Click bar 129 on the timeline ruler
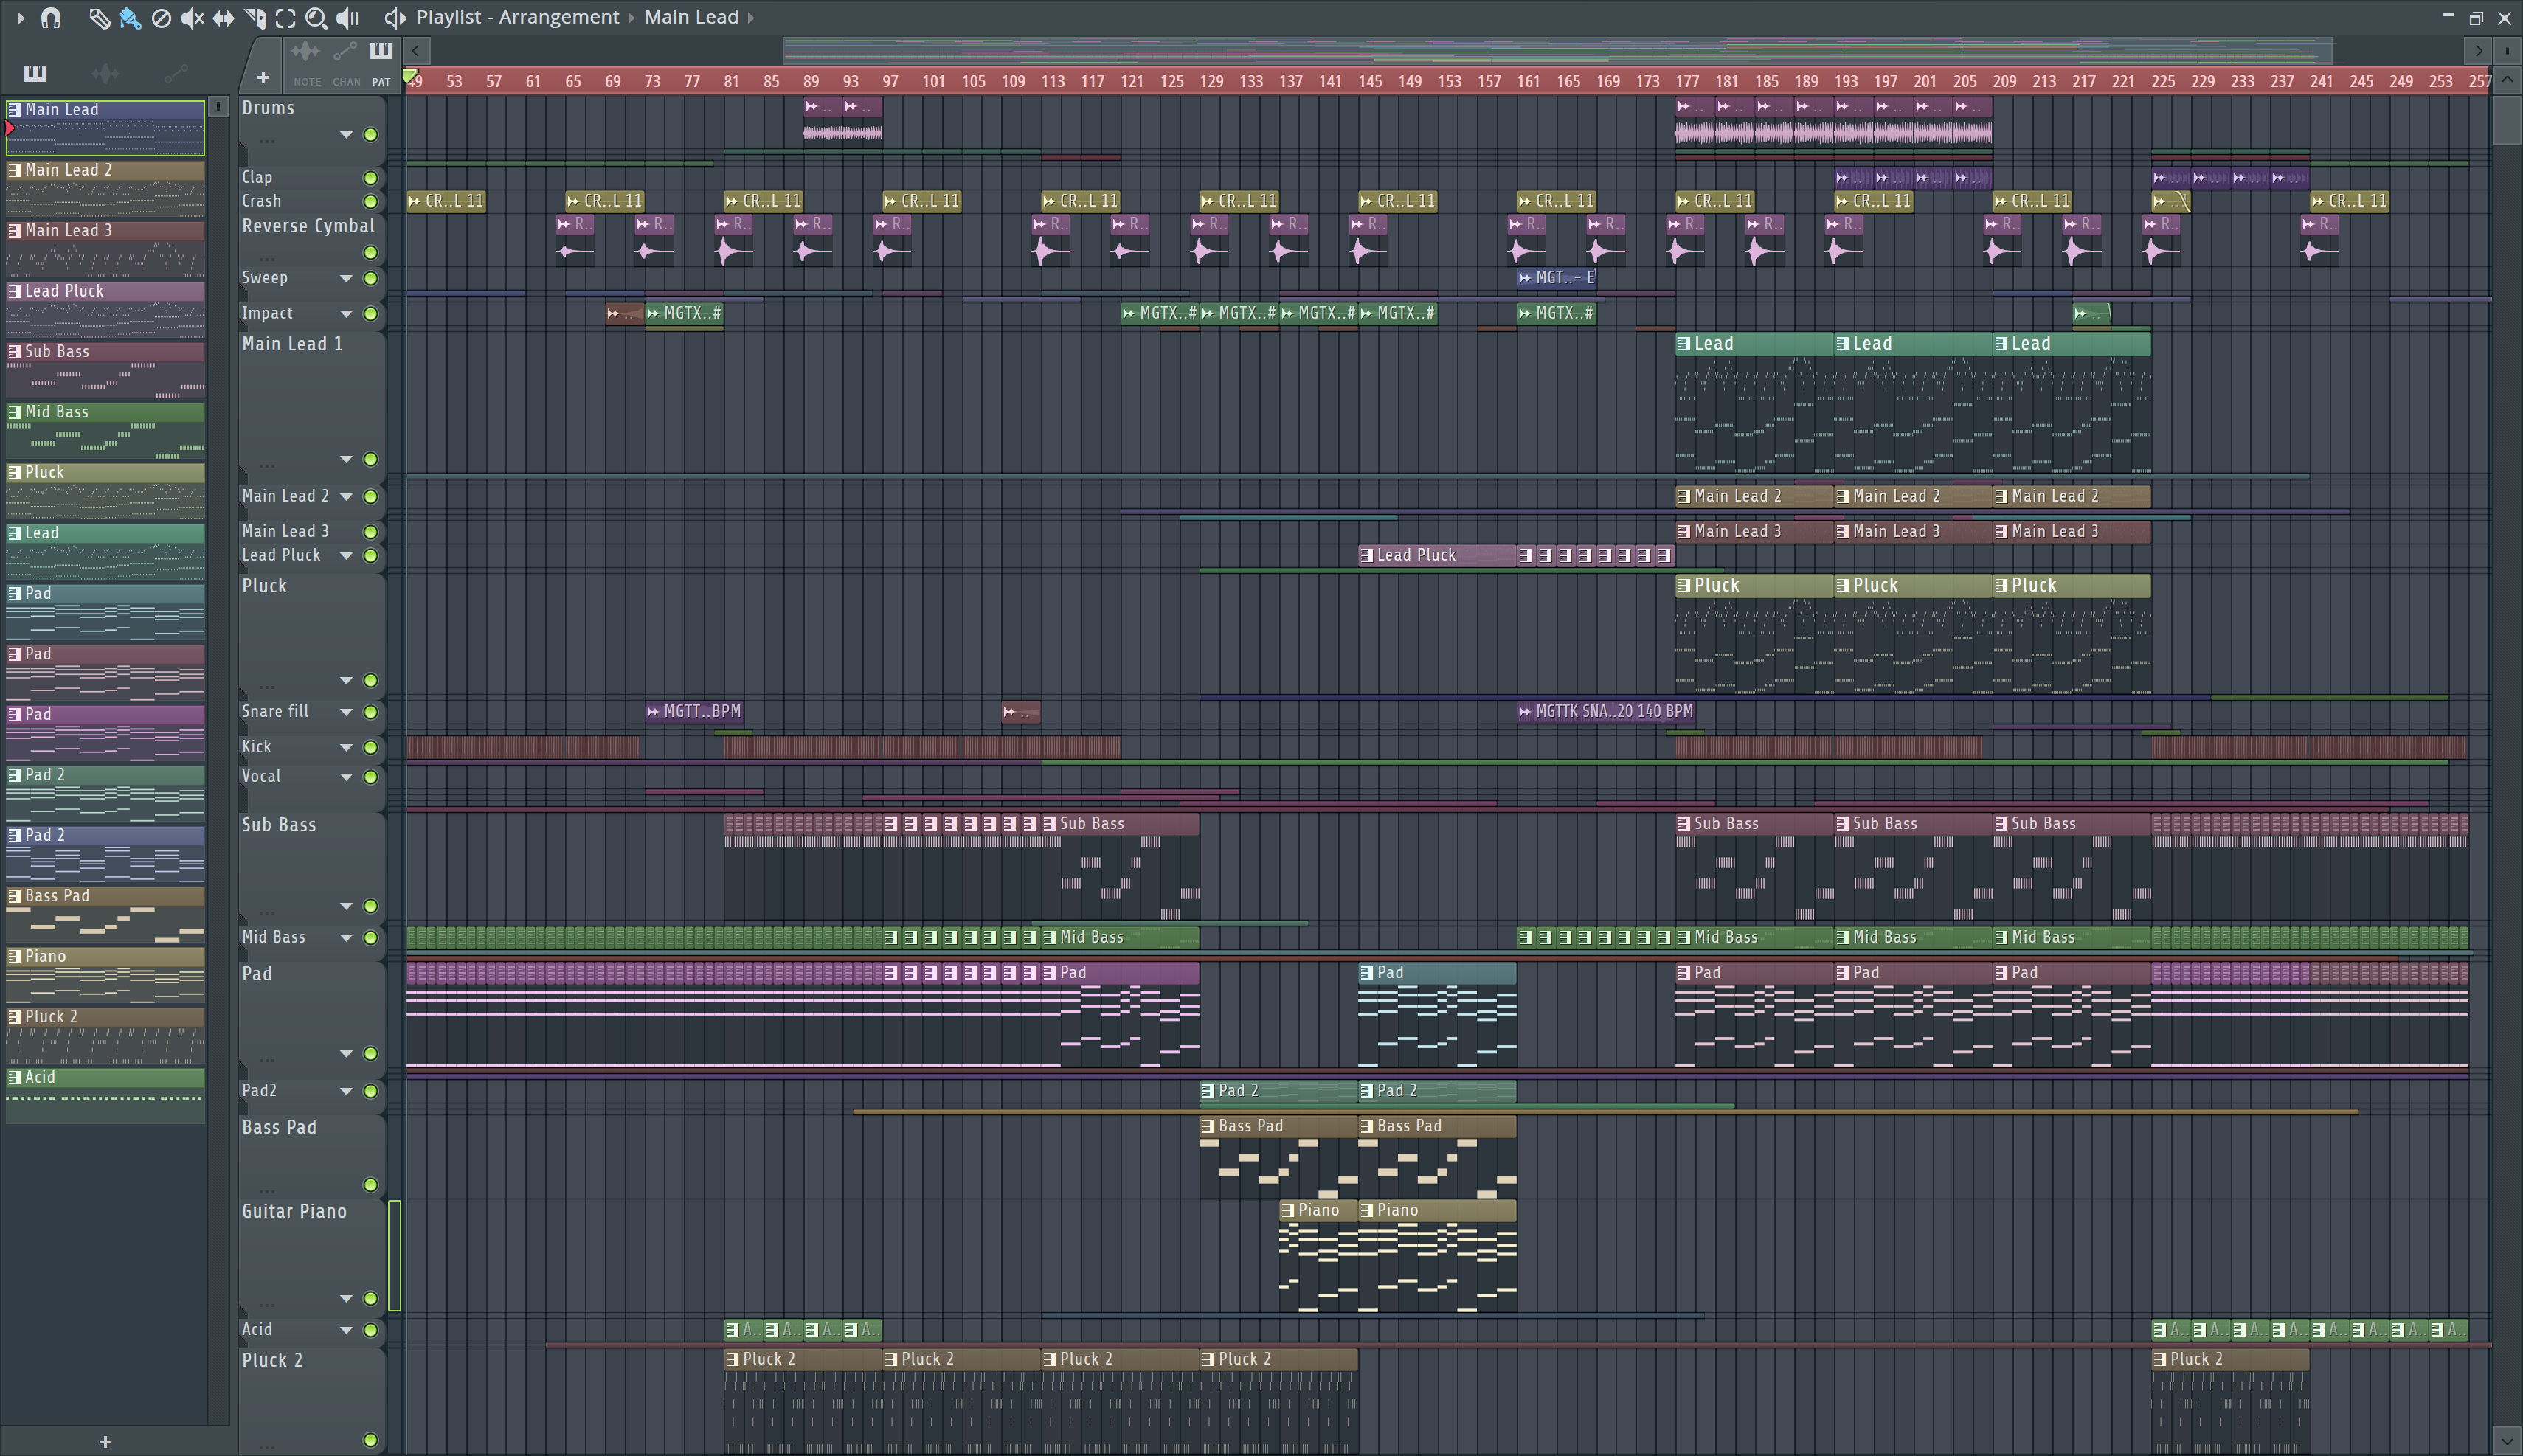Image resolution: width=2523 pixels, height=1456 pixels. (x=1211, y=81)
